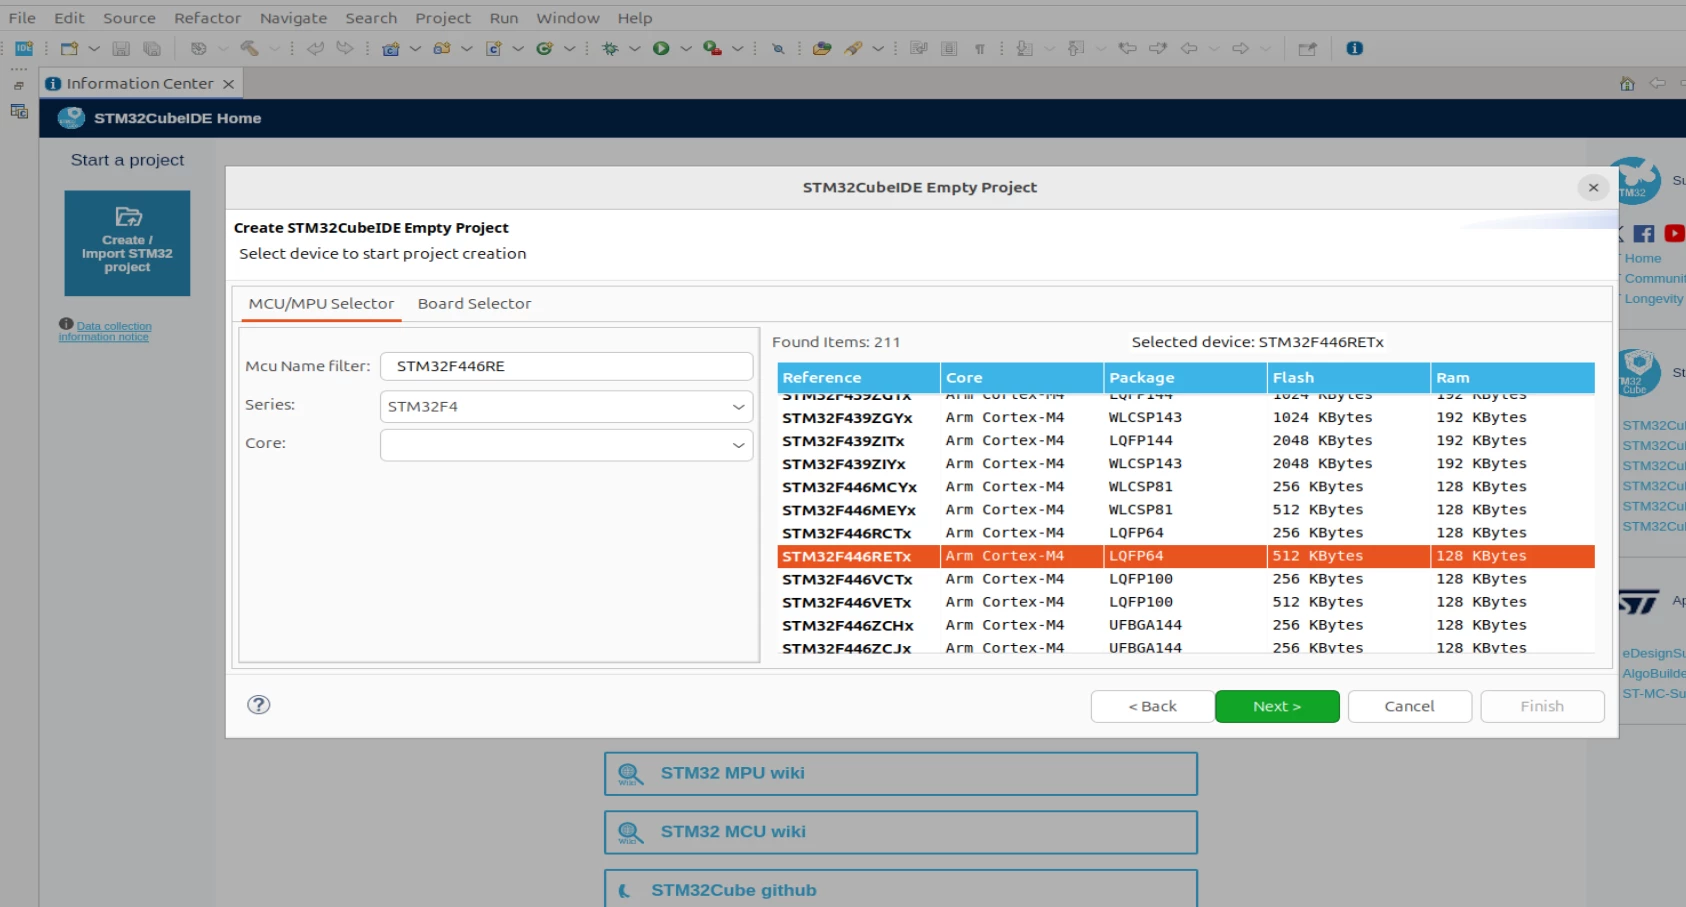Viewport: 1686px width, 907px height.
Task: Click the Open folder toolbar icon
Action: point(822,48)
